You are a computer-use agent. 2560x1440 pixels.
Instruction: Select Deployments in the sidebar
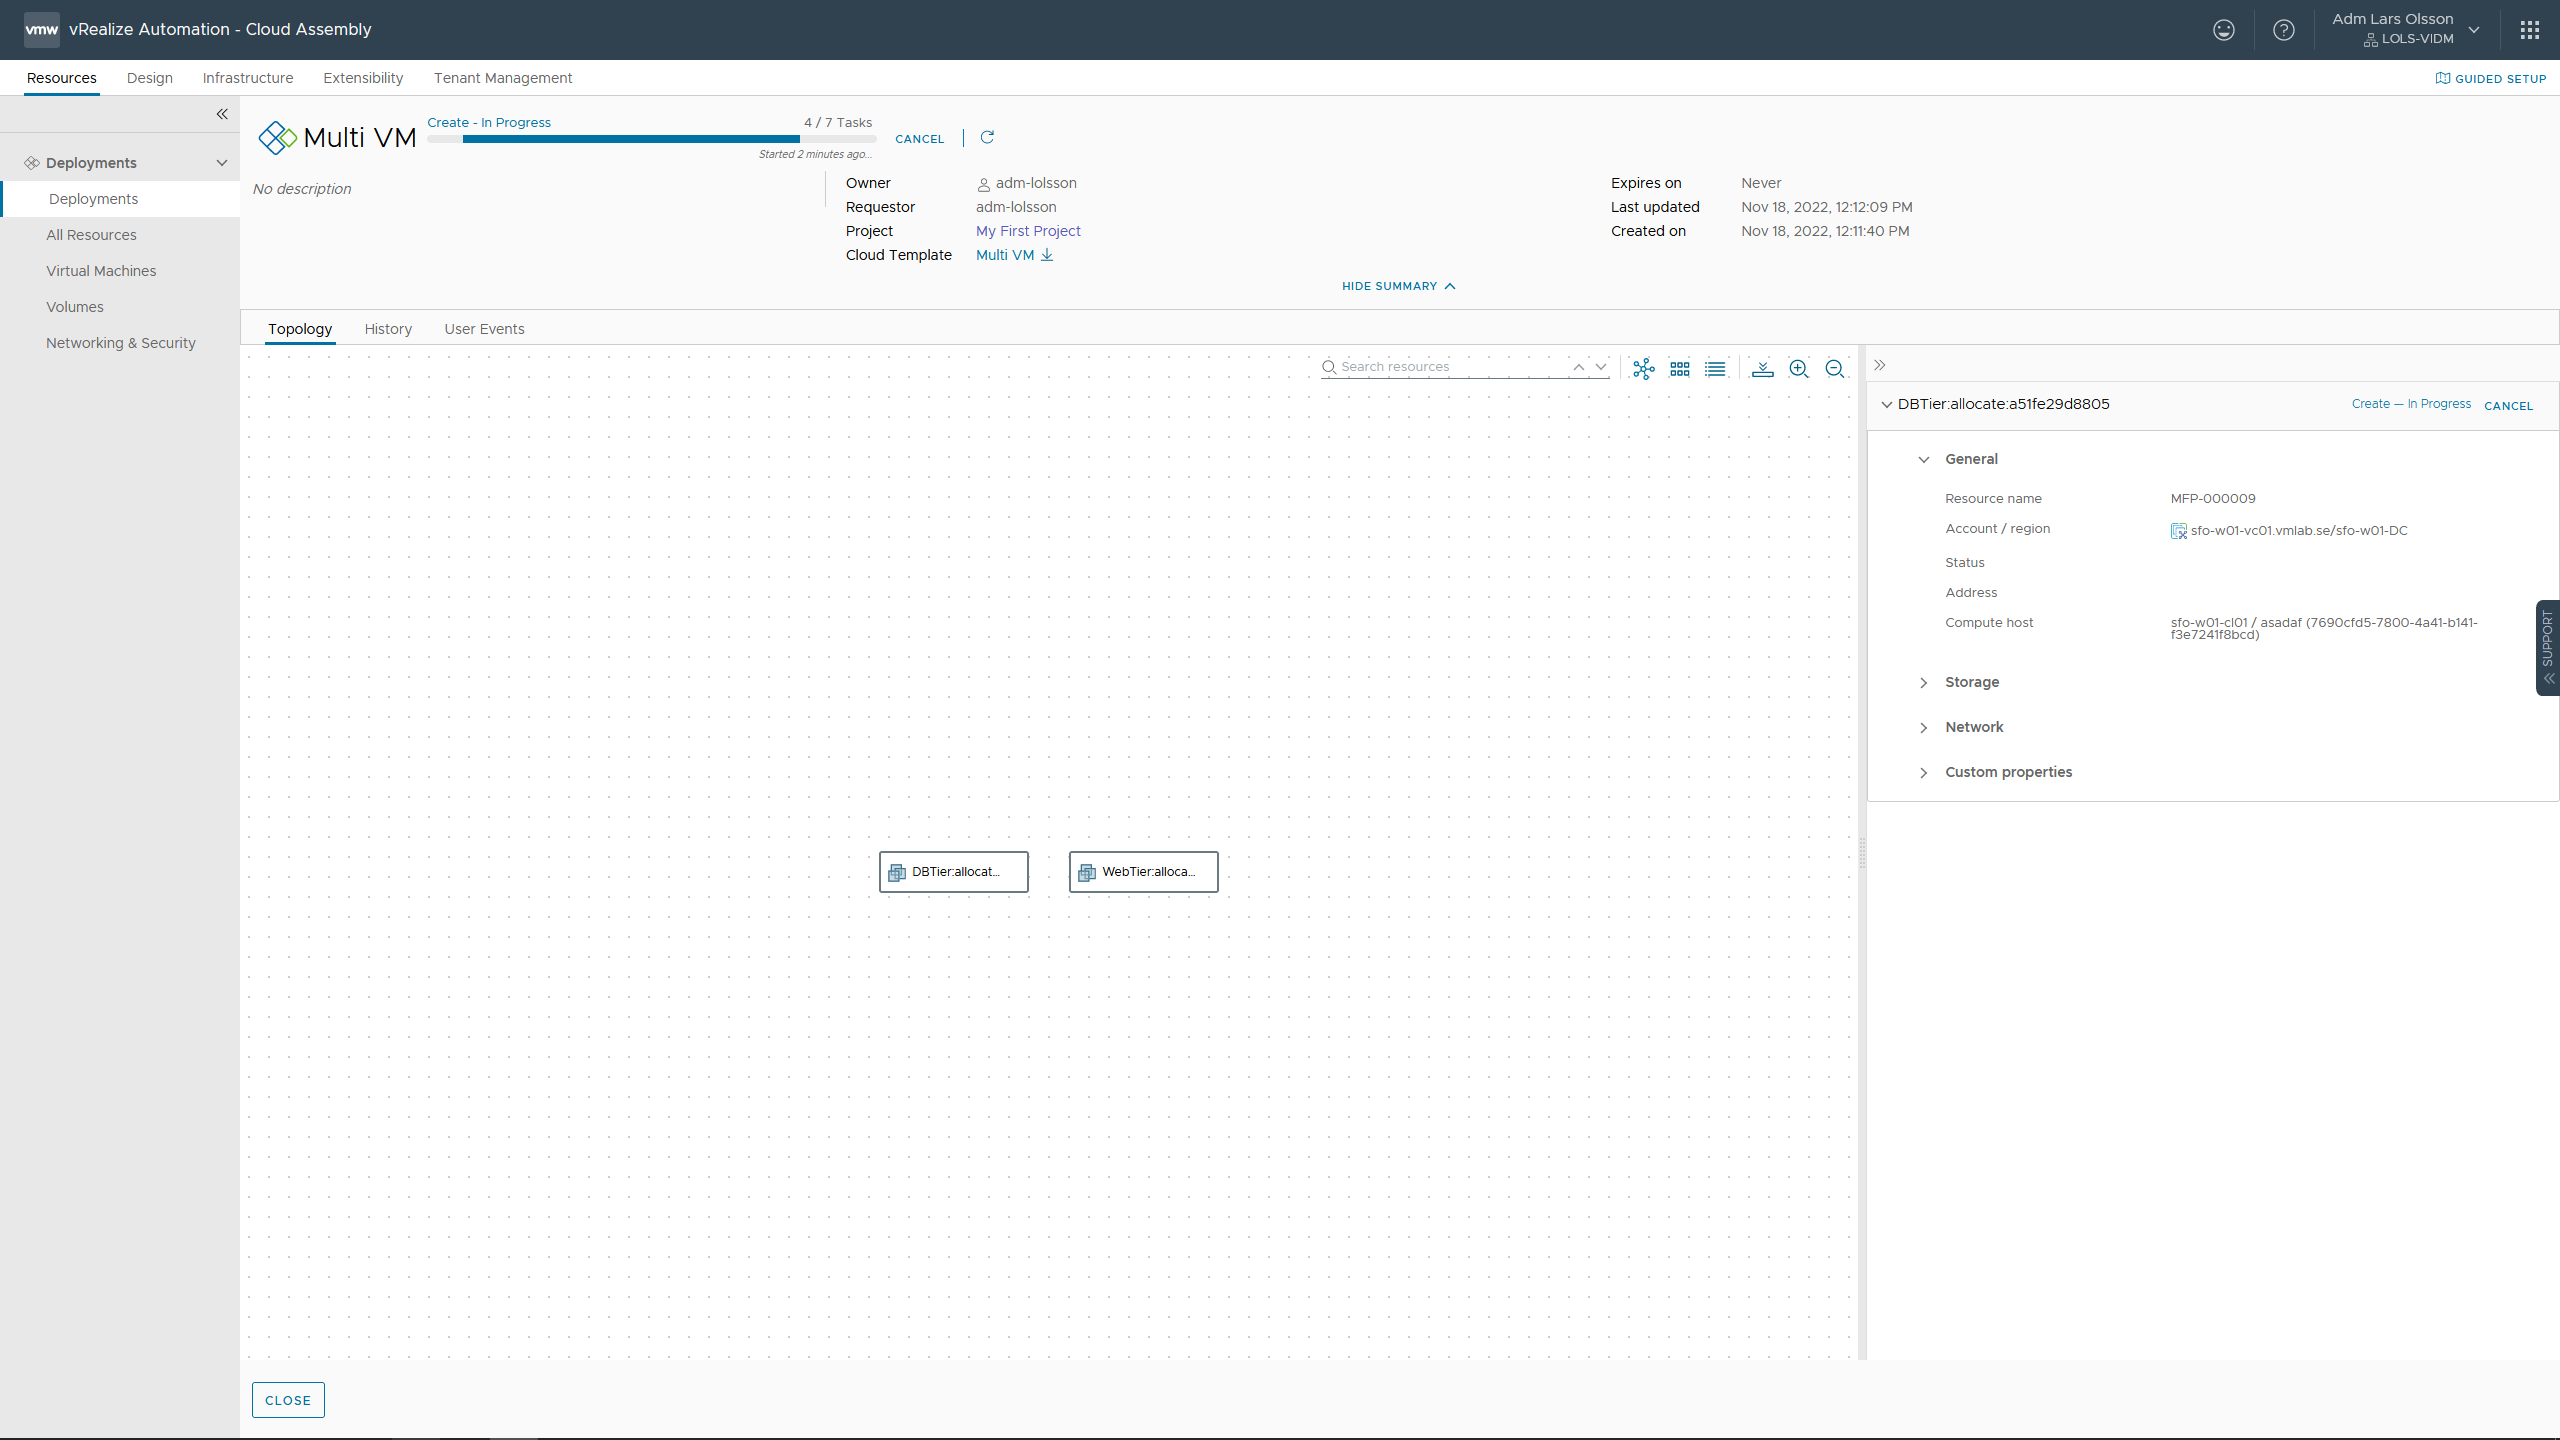point(120,199)
